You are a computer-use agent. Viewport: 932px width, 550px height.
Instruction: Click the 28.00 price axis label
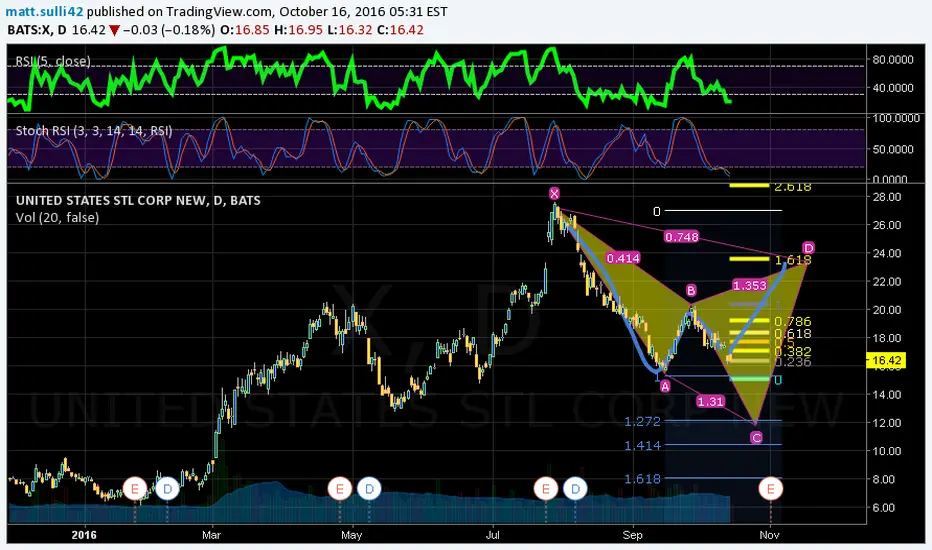pyautogui.click(x=887, y=197)
